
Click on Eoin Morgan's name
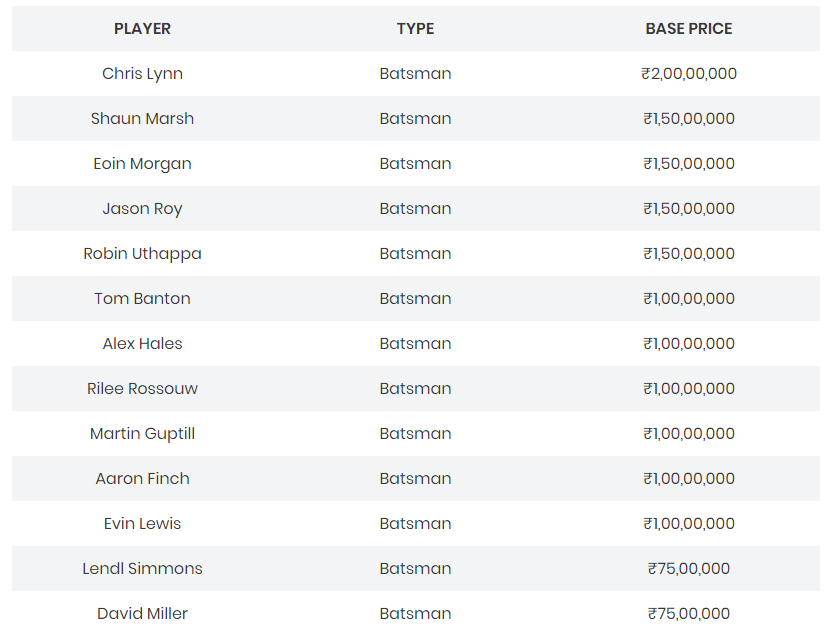pos(142,164)
